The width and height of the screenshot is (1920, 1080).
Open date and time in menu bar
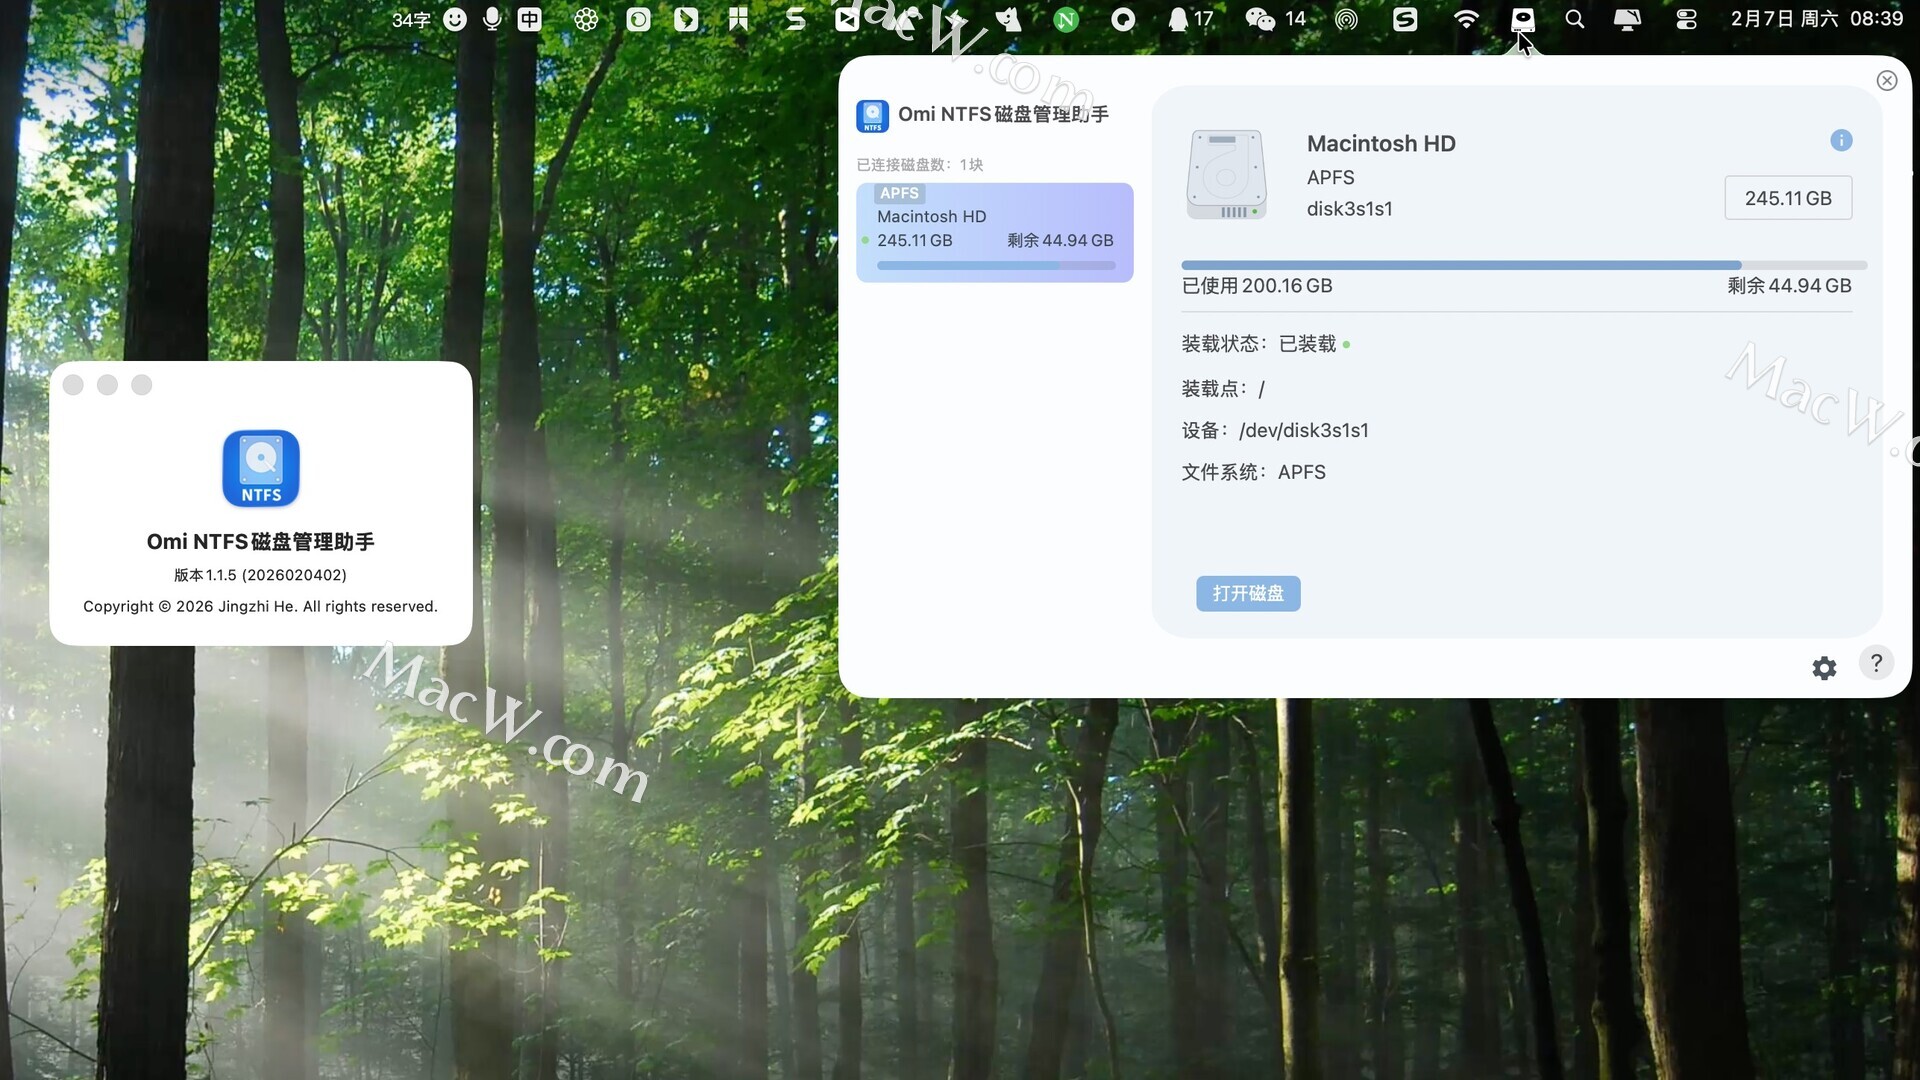click(1816, 19)
